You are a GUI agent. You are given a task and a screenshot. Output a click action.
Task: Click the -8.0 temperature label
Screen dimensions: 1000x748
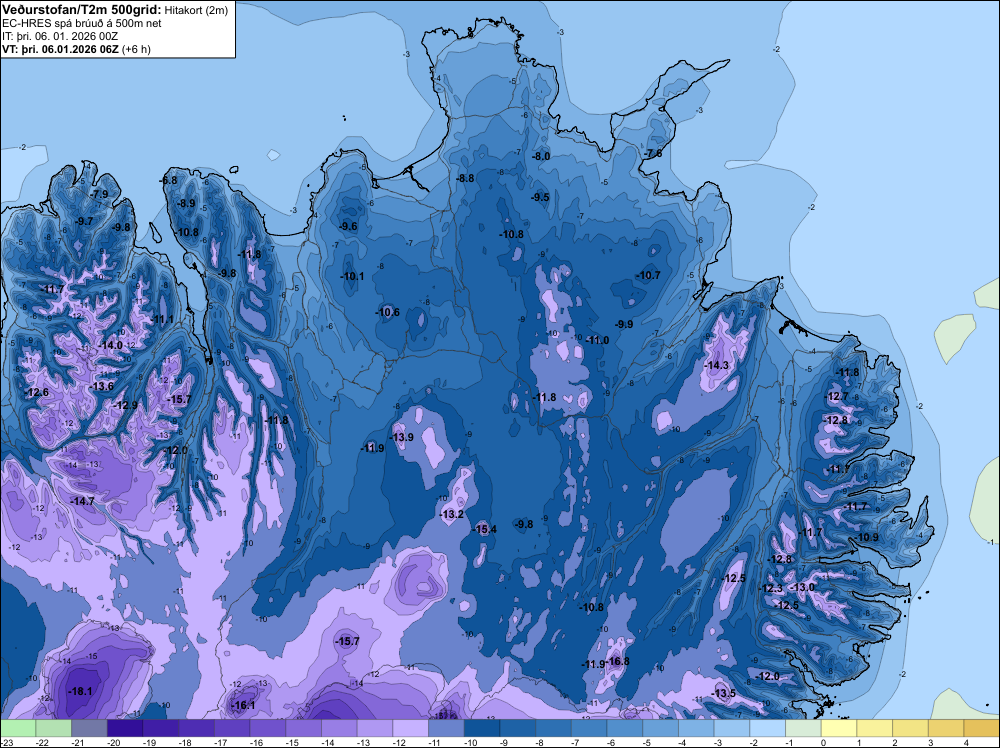[540, 156]
